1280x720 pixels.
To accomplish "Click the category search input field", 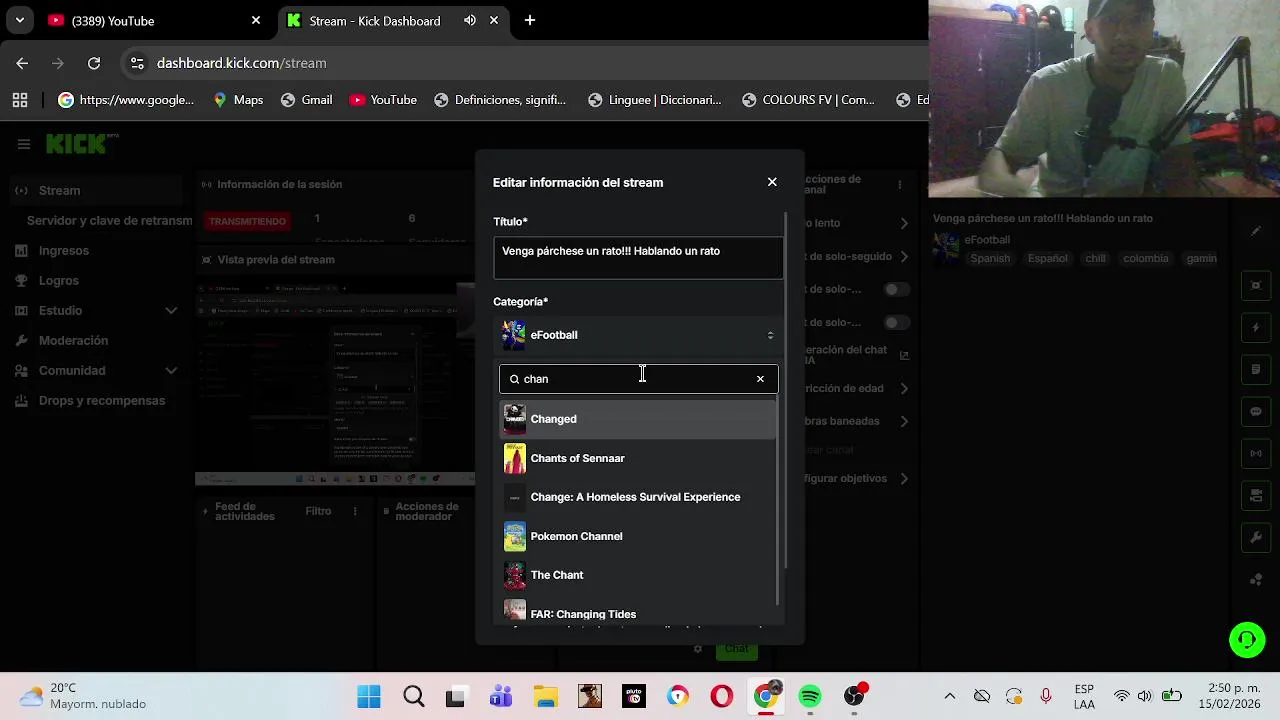I will 638,379.
